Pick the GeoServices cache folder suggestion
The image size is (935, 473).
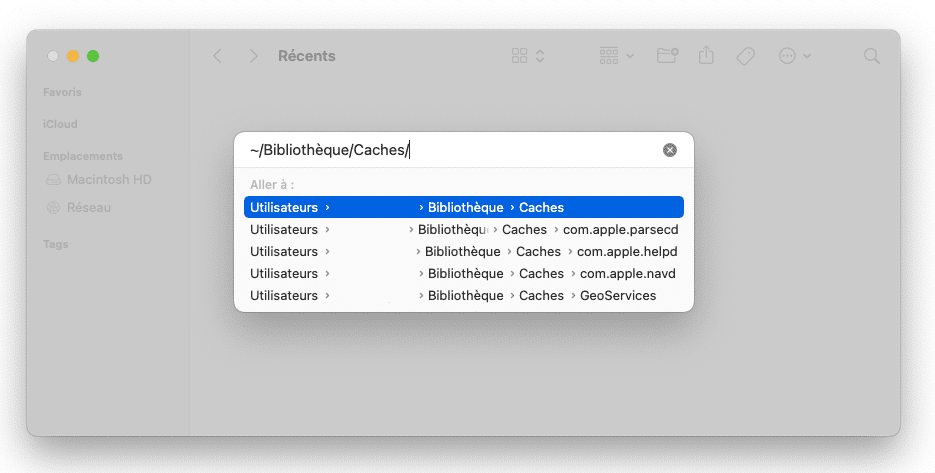click(x=463, y=296)
